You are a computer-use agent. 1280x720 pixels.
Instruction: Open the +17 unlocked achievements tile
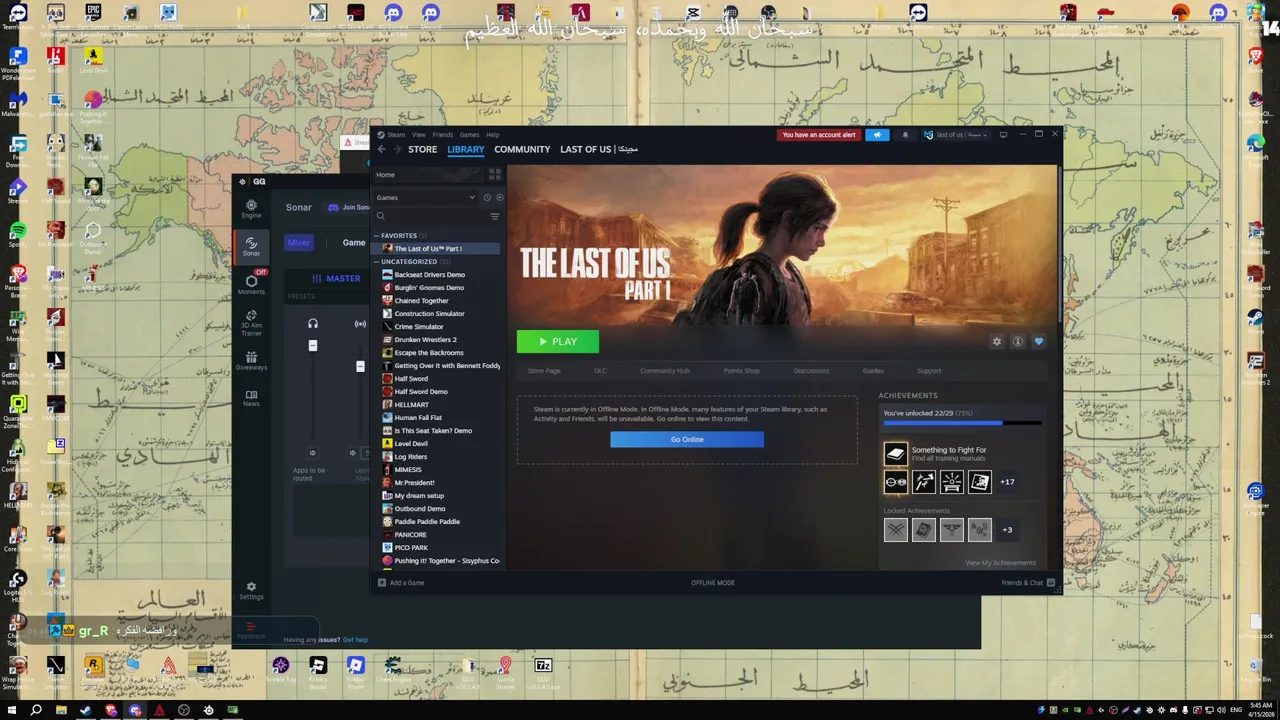[x=1007, y=482]
